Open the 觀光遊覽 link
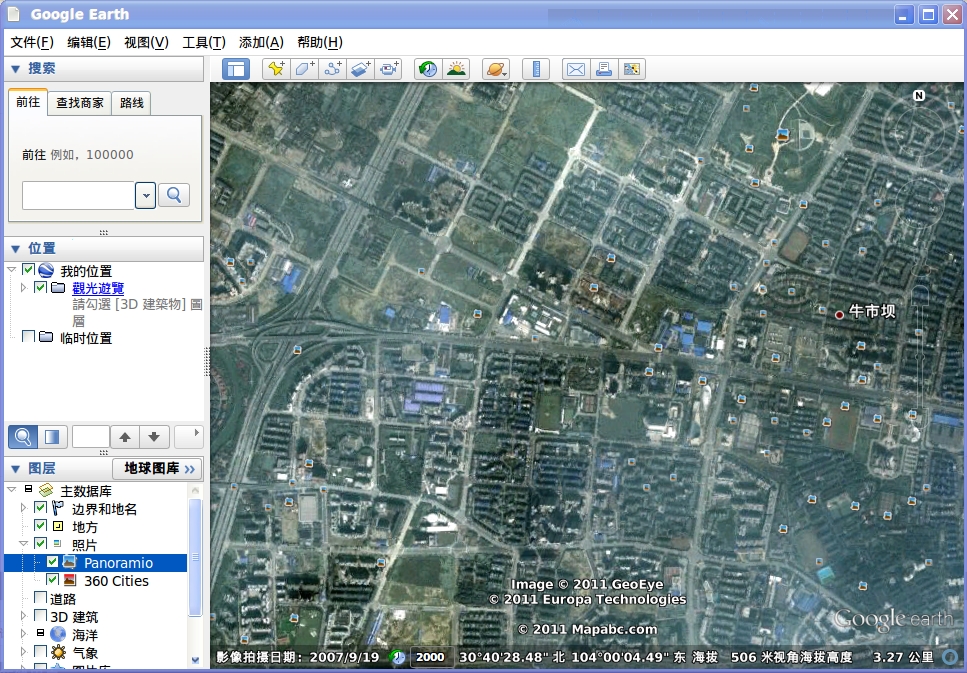967x673 pixels. (x=98, y=288)
